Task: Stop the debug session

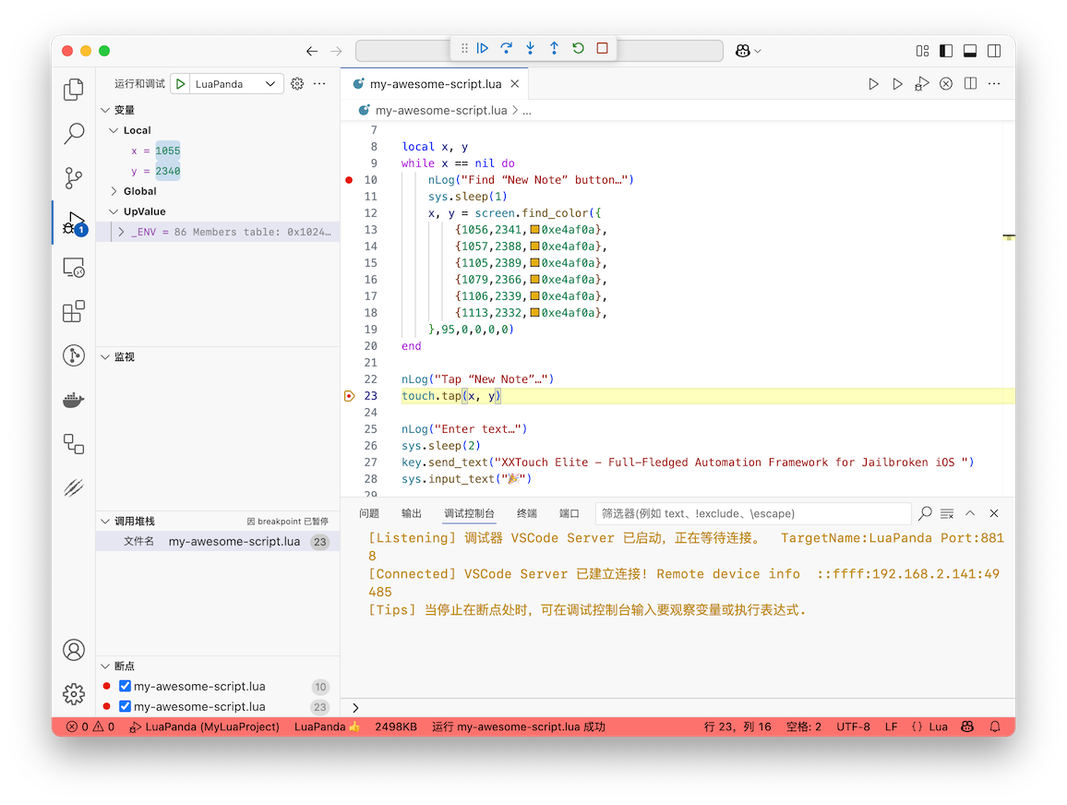Action: (602, 48)
